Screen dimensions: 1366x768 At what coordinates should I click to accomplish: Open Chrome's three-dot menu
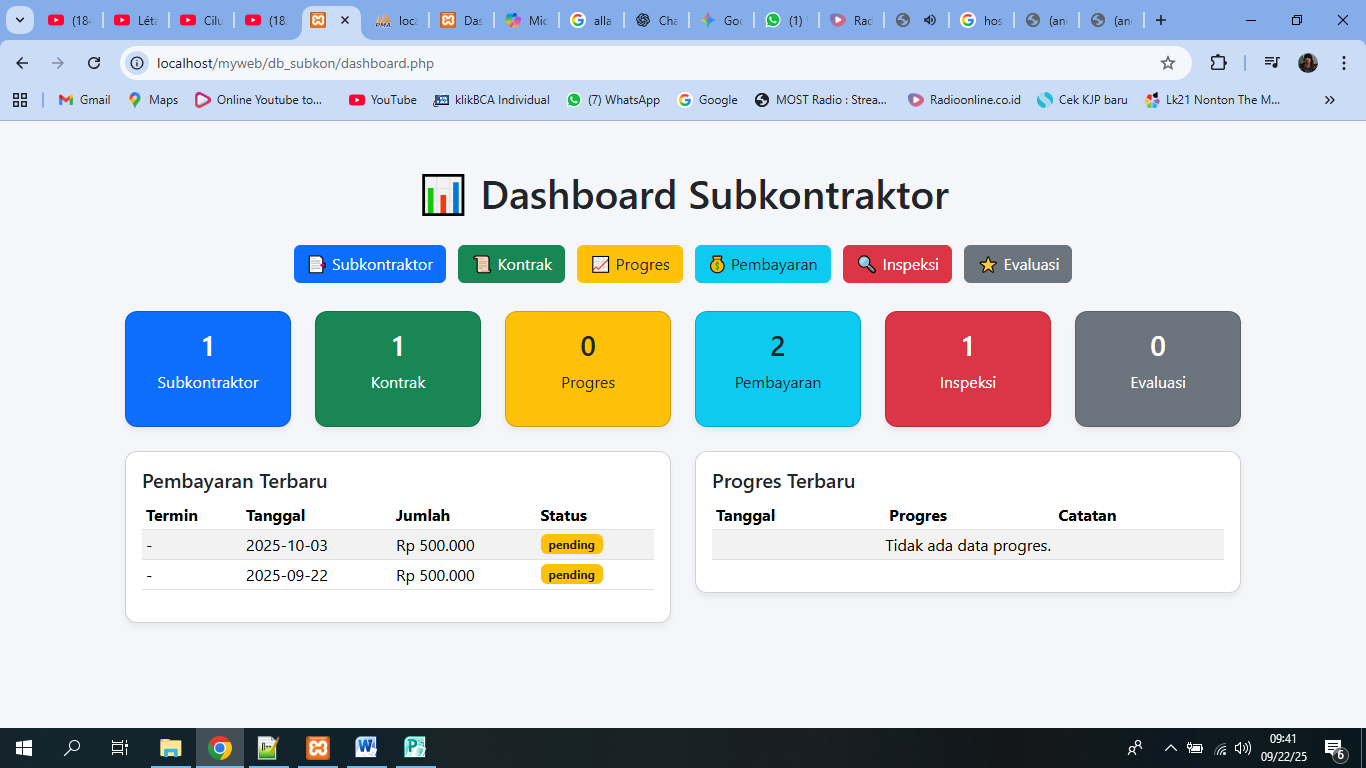click(1343, 63)
